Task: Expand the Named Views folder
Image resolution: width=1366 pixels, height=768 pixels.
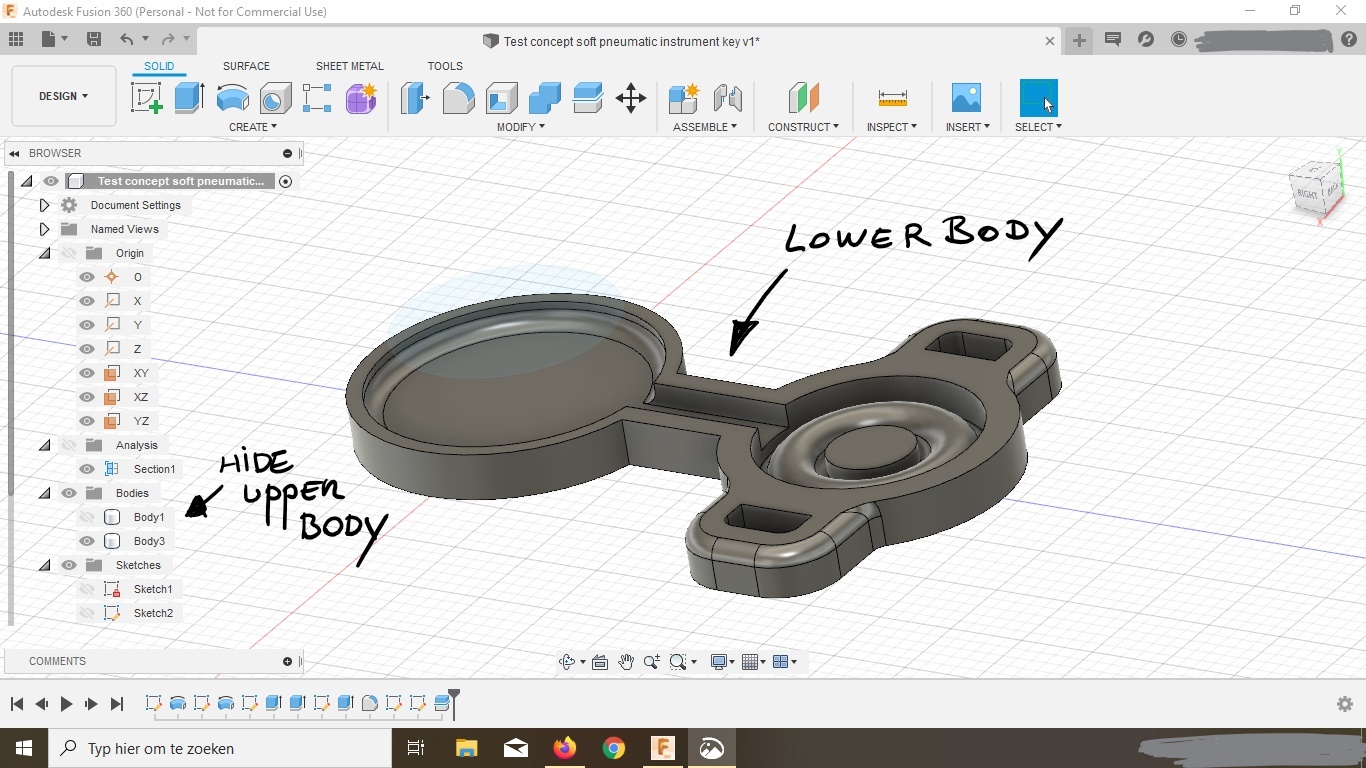Action: pos(44,229)
